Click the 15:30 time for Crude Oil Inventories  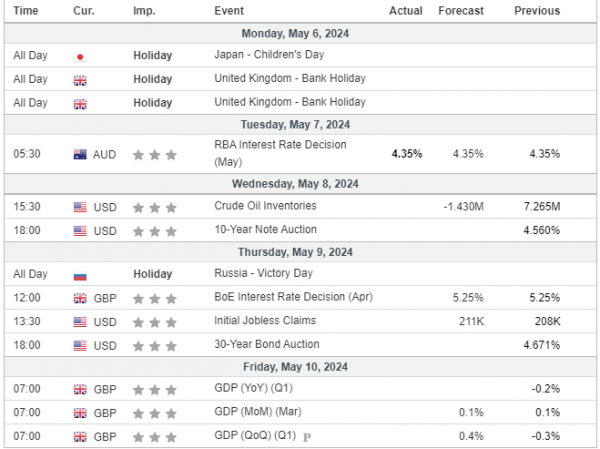27,207
